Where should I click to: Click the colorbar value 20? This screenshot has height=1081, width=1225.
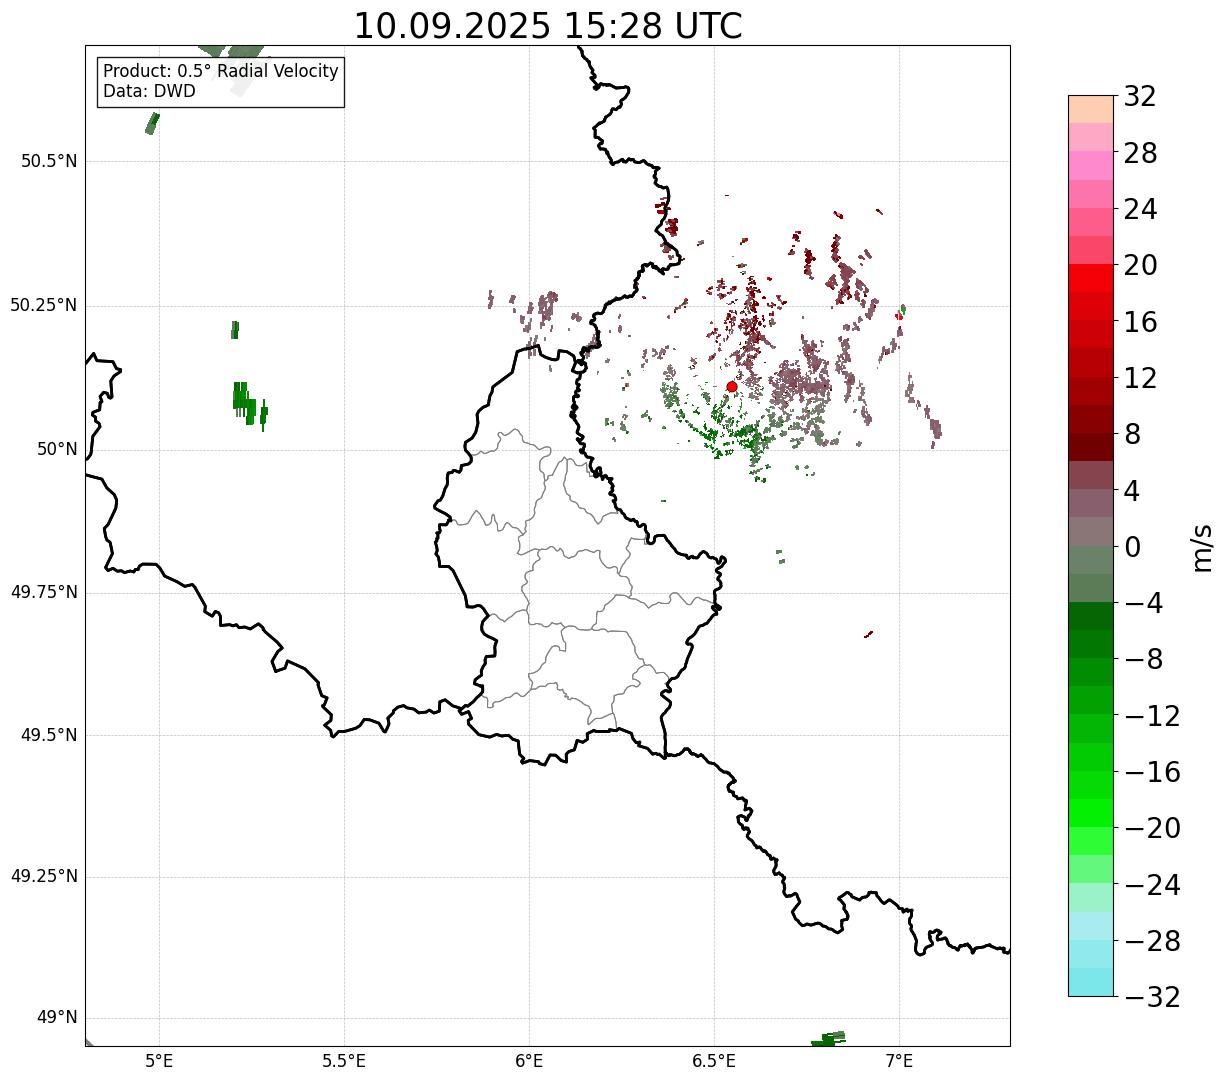pos(1140,265)
